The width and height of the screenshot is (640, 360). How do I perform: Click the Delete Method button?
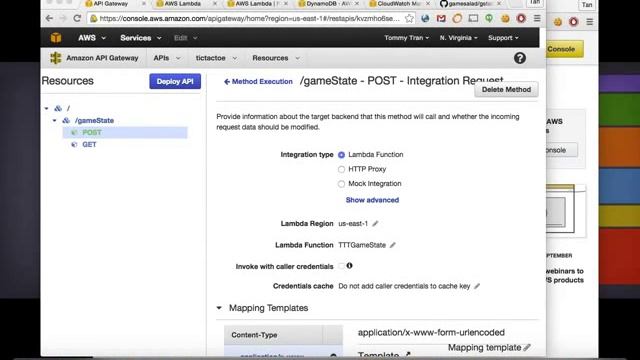click(x=506, y=89)
